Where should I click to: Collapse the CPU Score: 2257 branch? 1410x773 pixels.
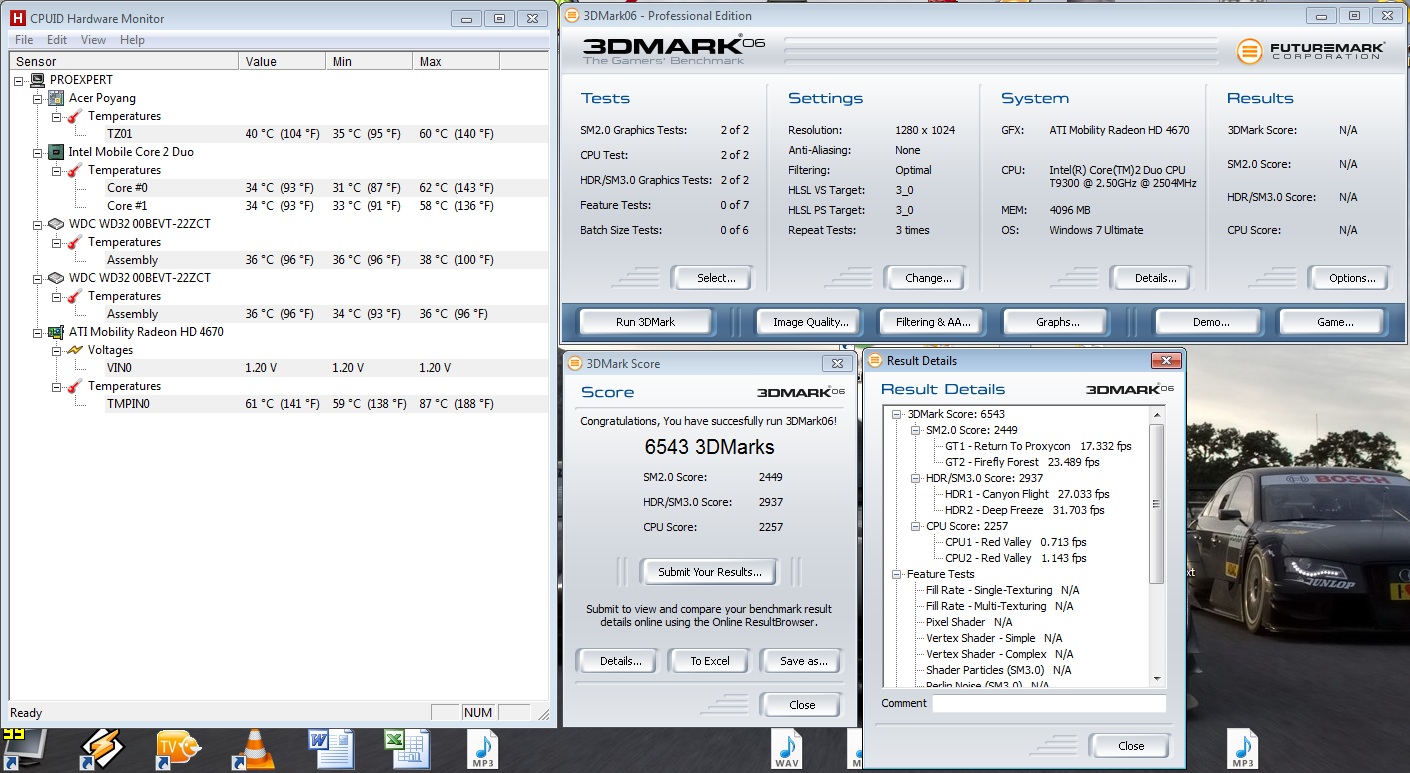tap(916, 526)
